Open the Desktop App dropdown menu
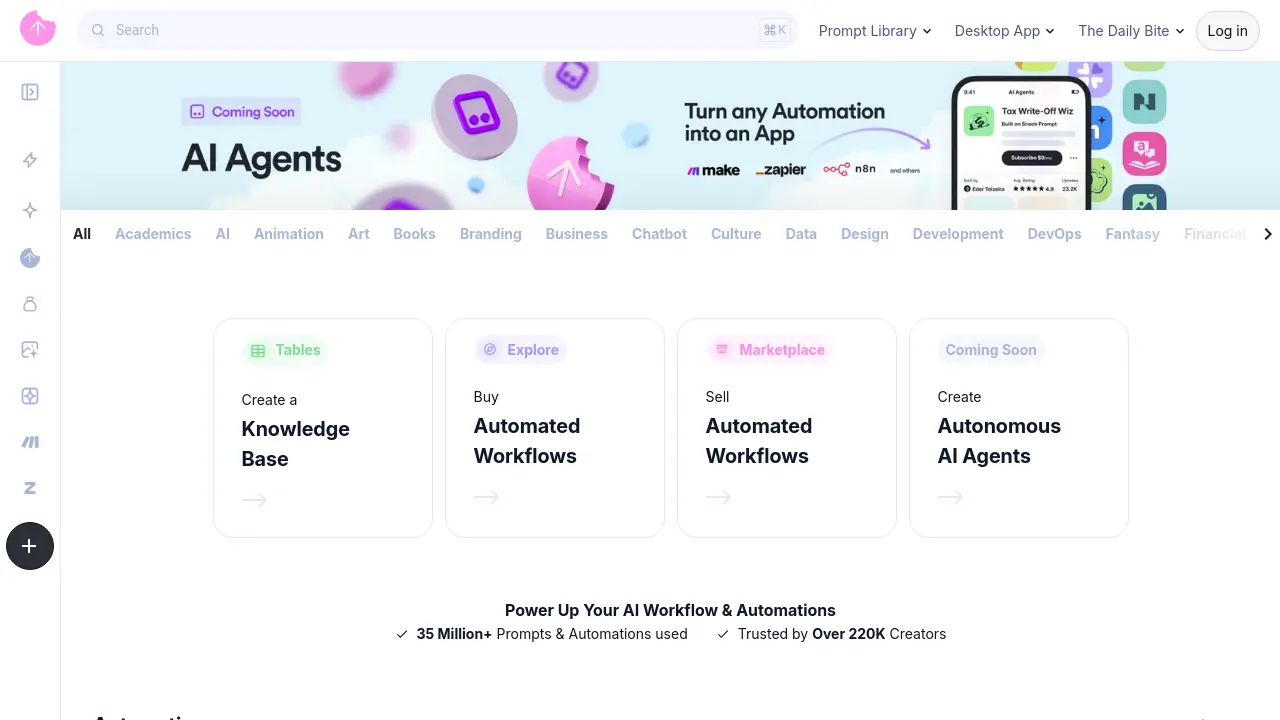Screen dimensions: 1280x720 coord(1004,31)
